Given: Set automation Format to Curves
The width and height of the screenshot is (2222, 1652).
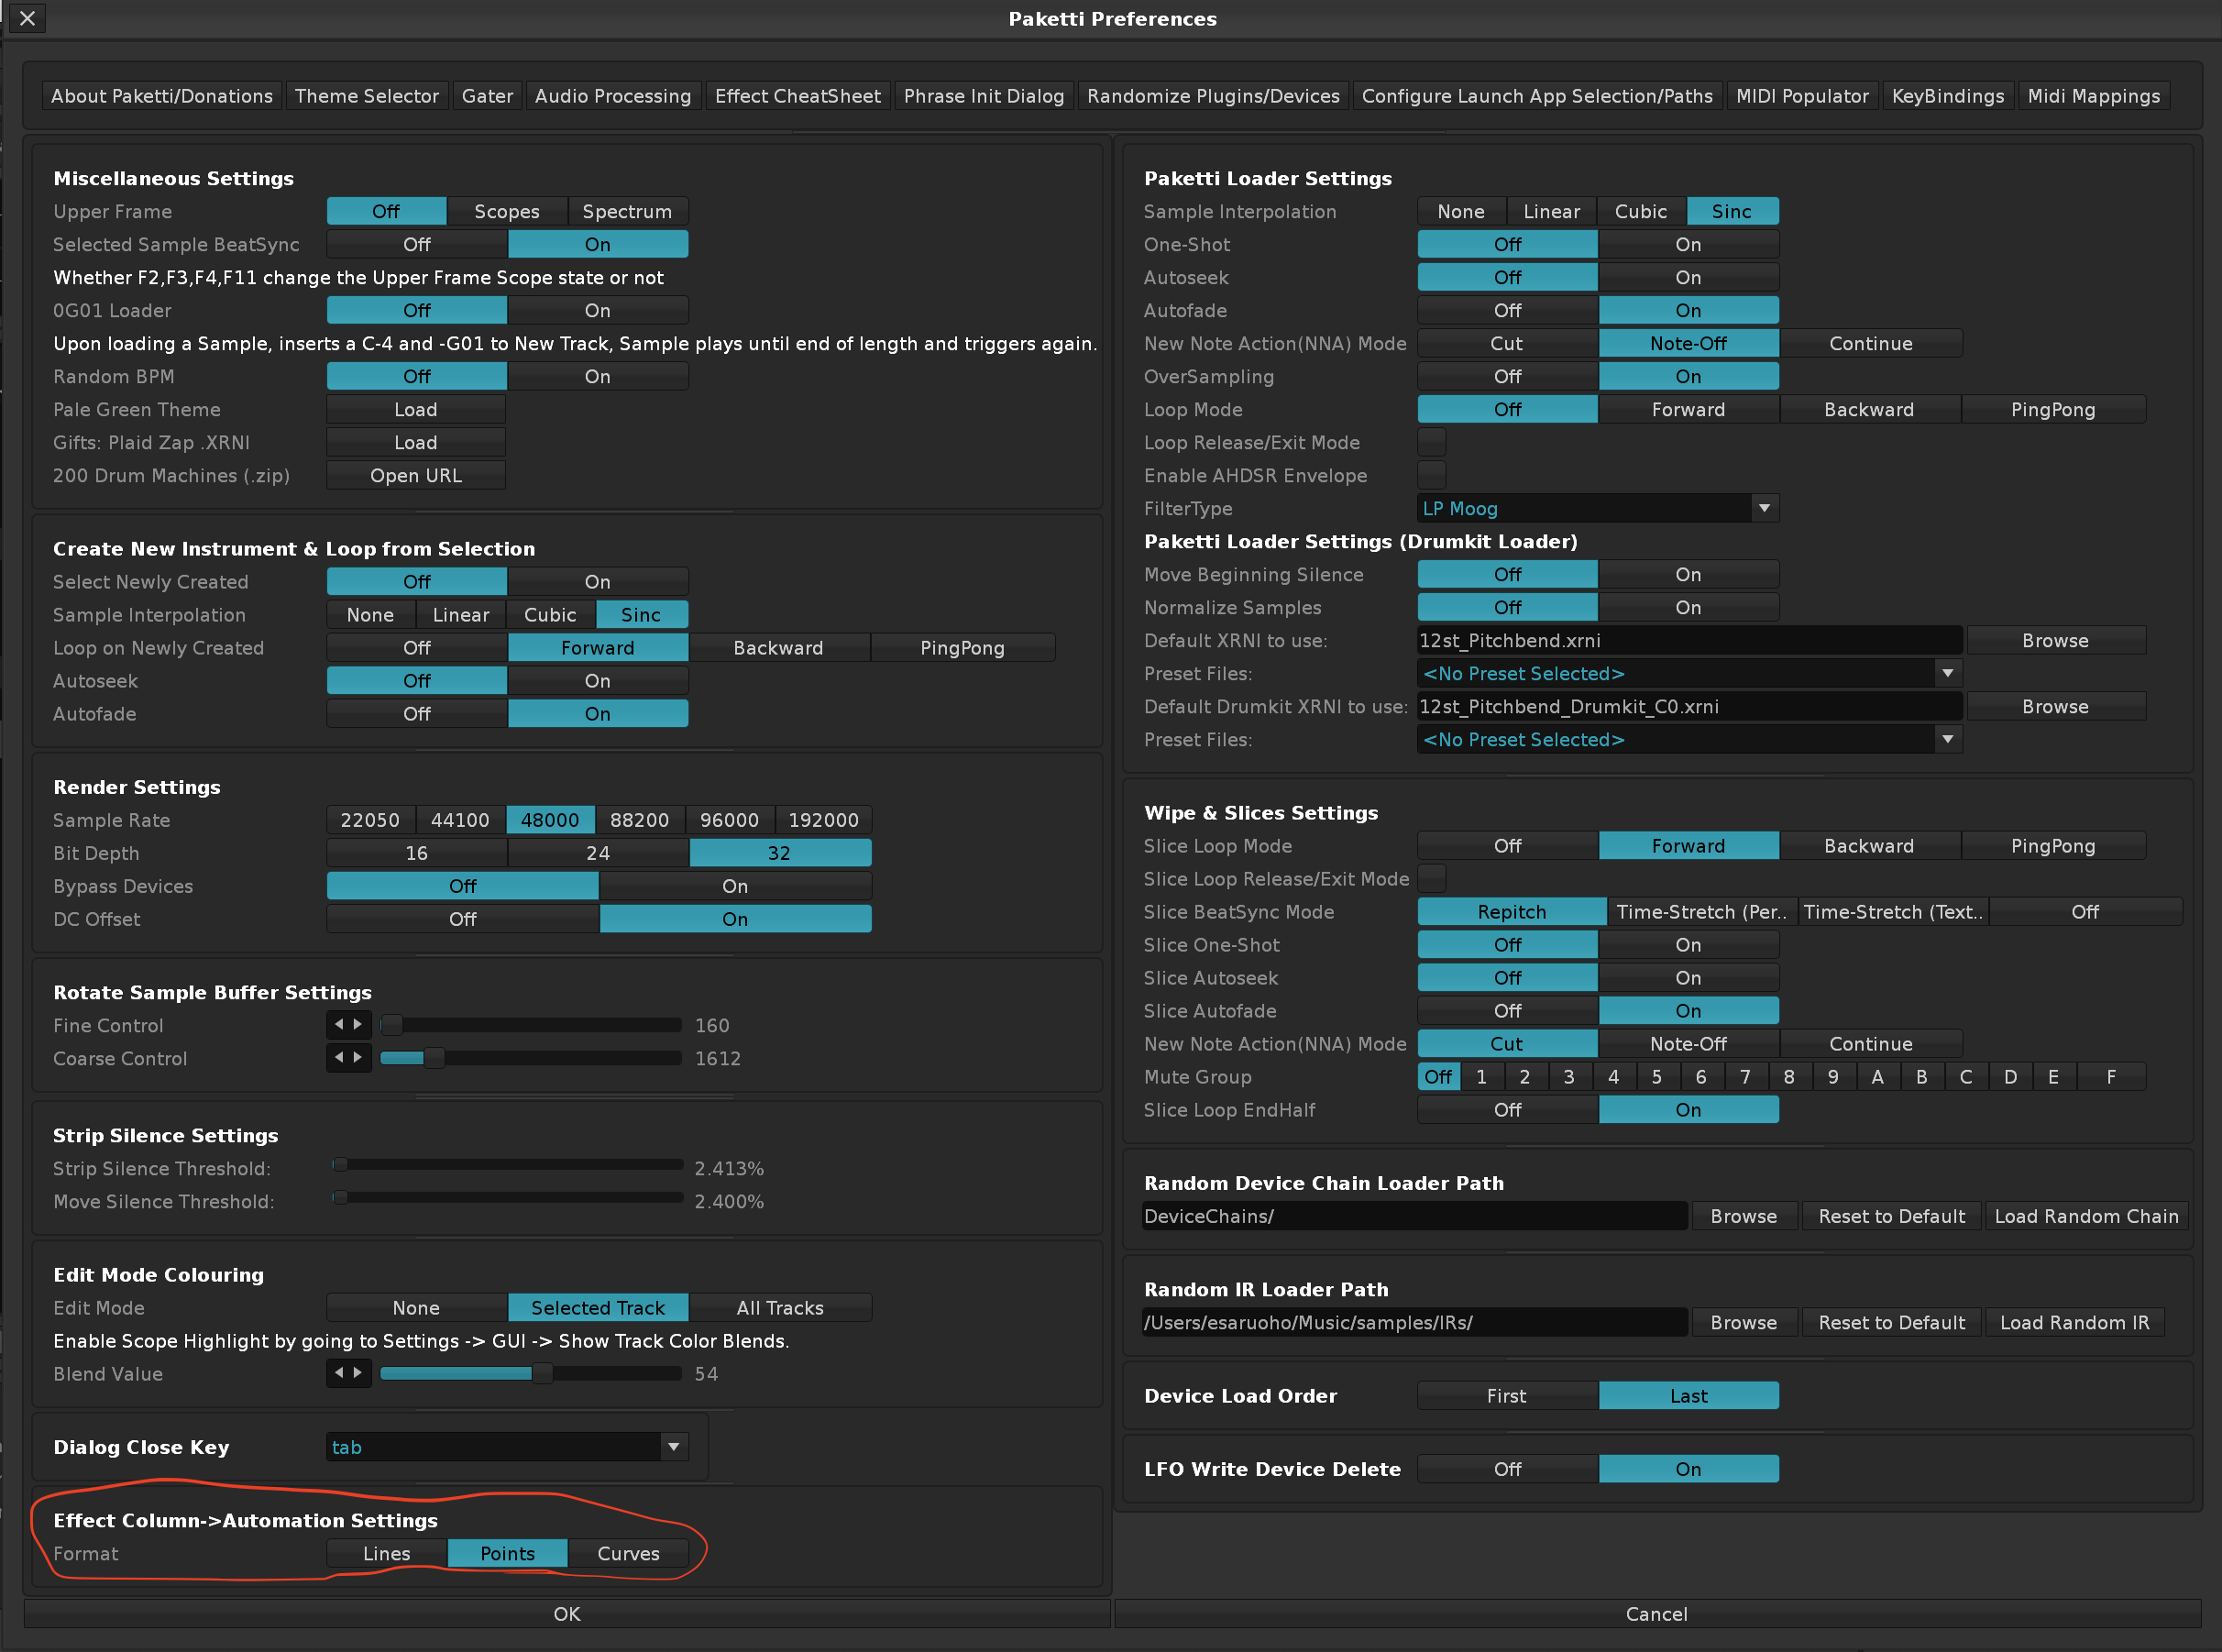Looking at the screenshot, I should (628, 1553).
